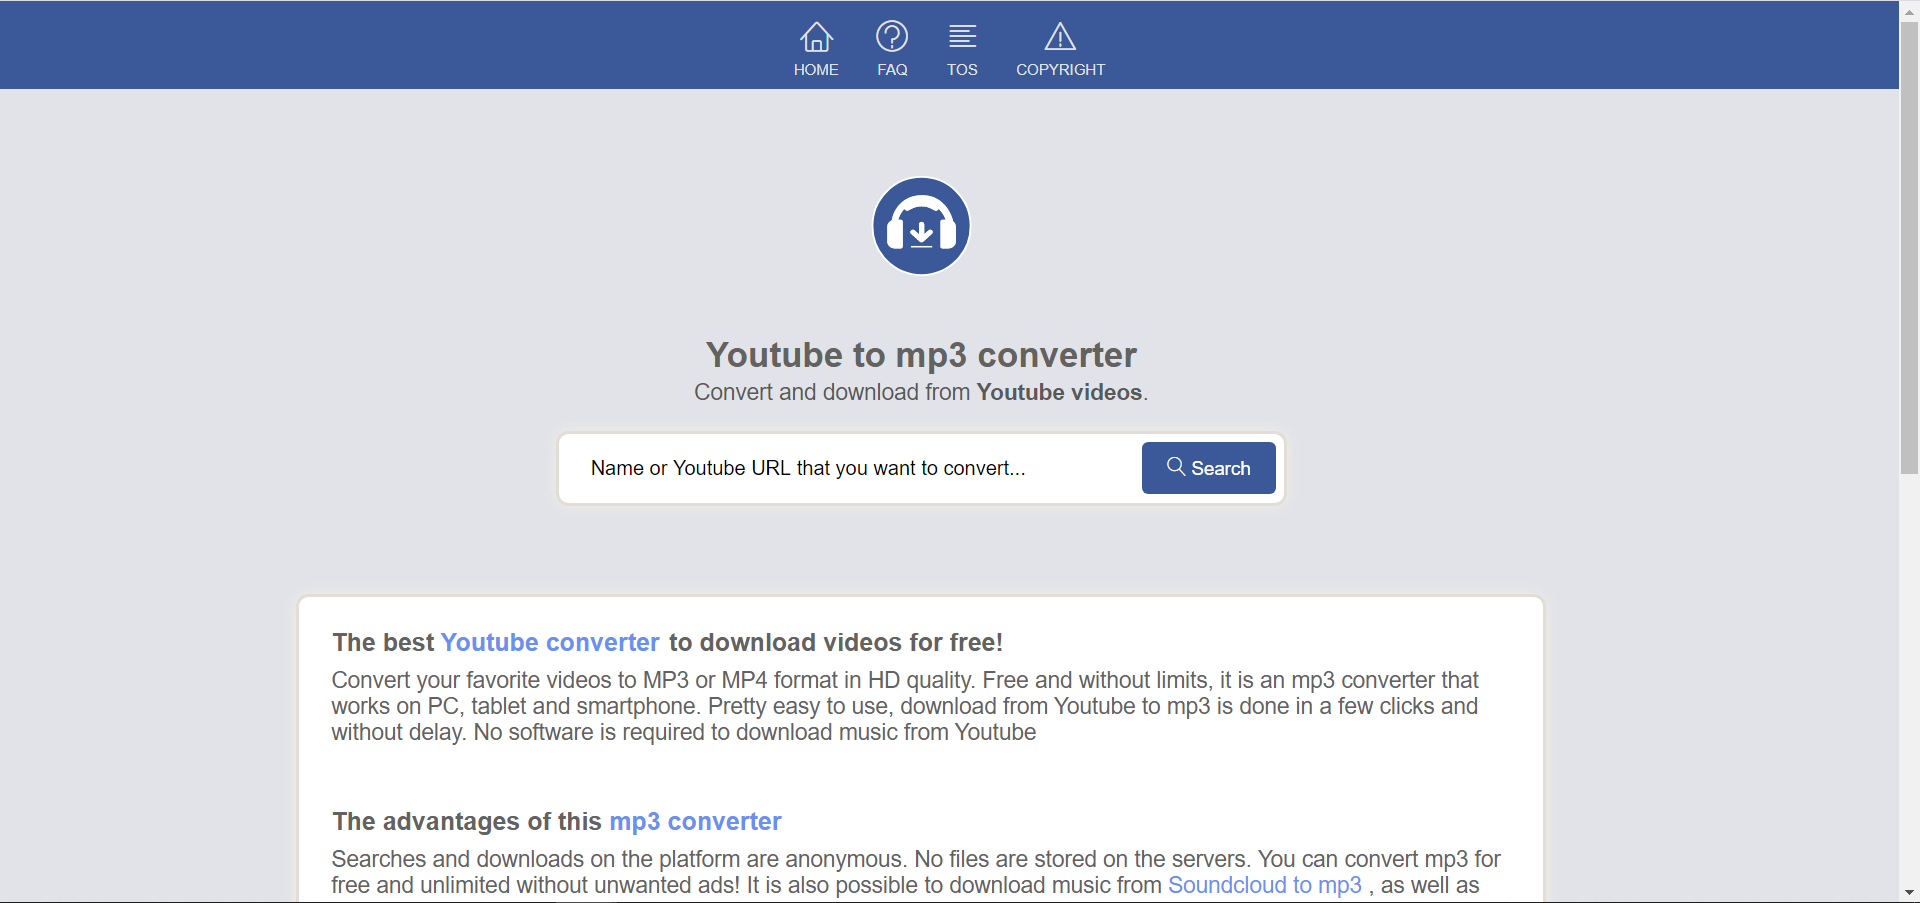Open the FAQ question mark icon
The image size is (1920, 903).
(x=892, y=37)
